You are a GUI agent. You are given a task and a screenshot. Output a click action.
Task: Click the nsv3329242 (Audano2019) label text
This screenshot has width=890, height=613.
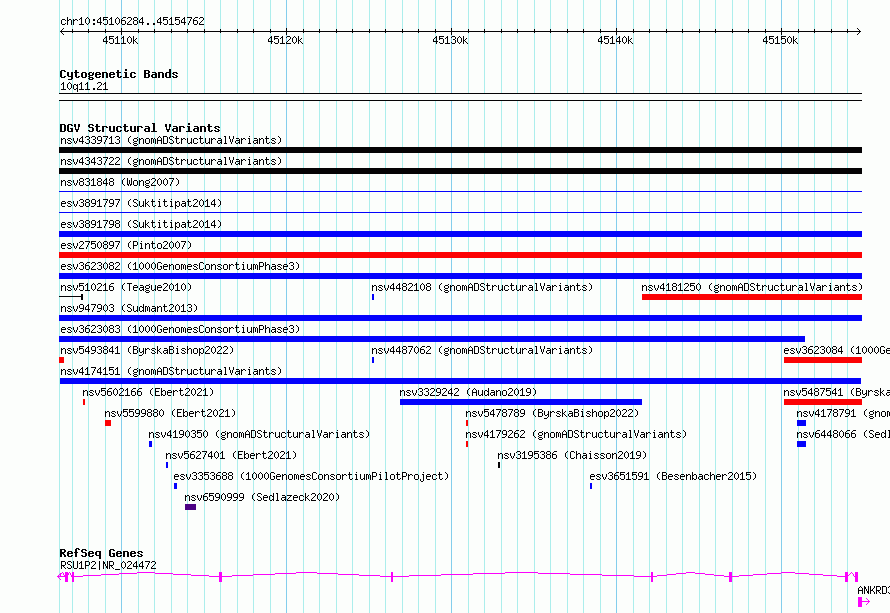click(468, 392)
